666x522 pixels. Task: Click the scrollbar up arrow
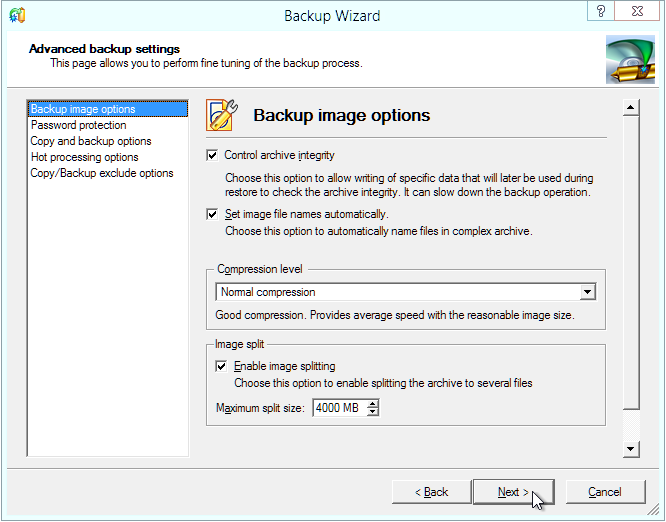click(631, 107)
